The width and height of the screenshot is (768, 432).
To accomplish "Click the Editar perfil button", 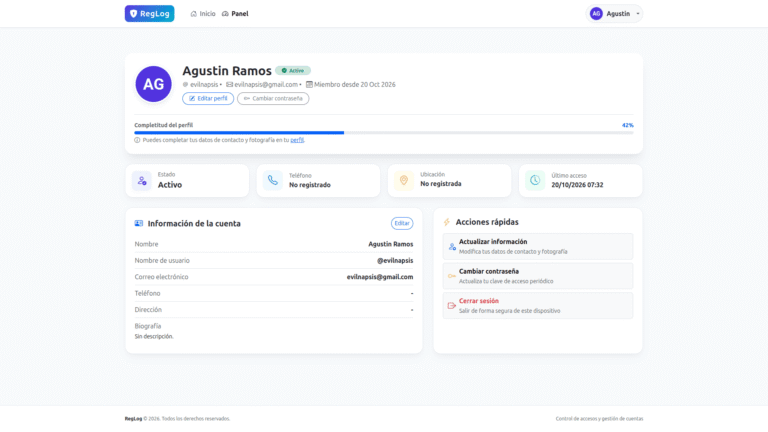I will coord(208,98).
